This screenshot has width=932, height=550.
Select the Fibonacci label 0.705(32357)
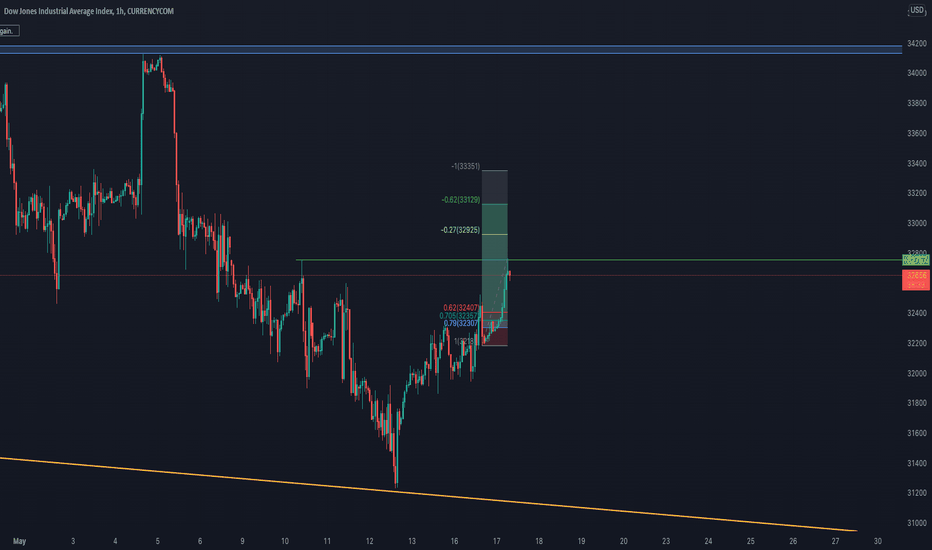pyautogui.click(x=459, y=316)
